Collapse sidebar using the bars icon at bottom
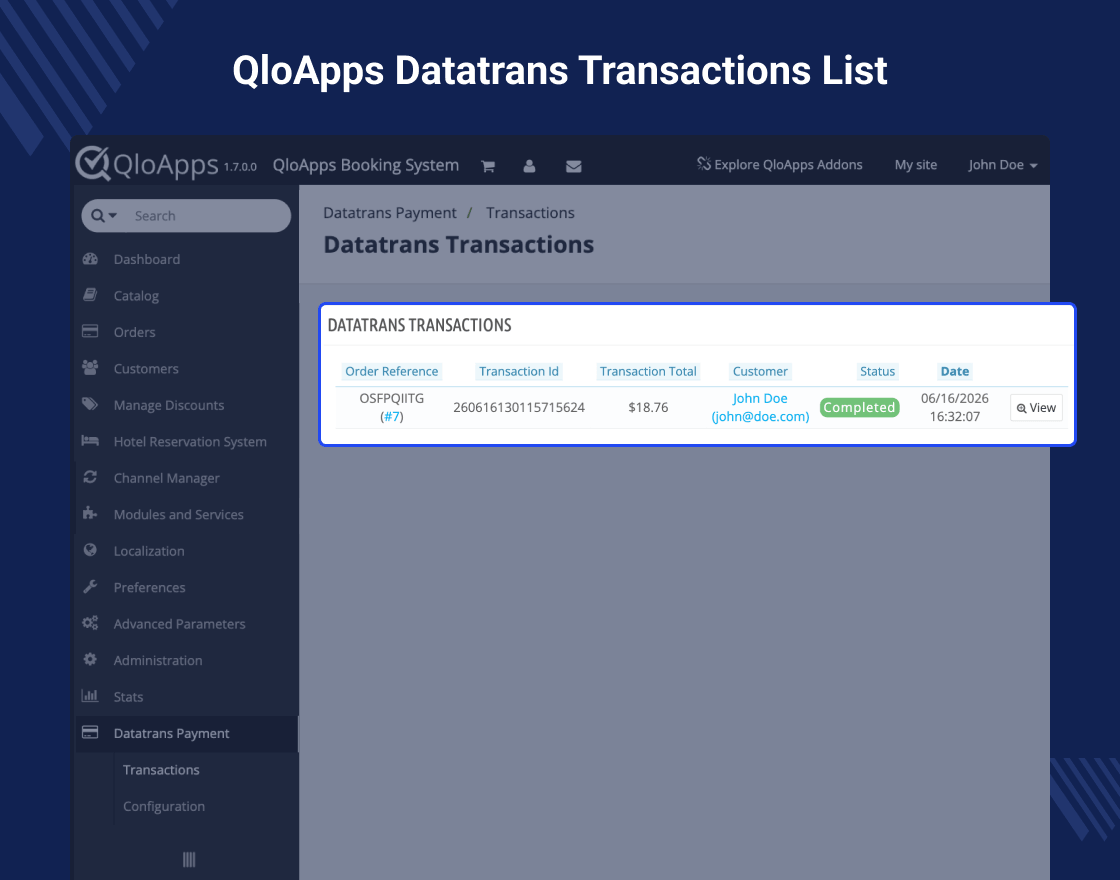This screenshot has height=880, width=1120. [189, 859]
